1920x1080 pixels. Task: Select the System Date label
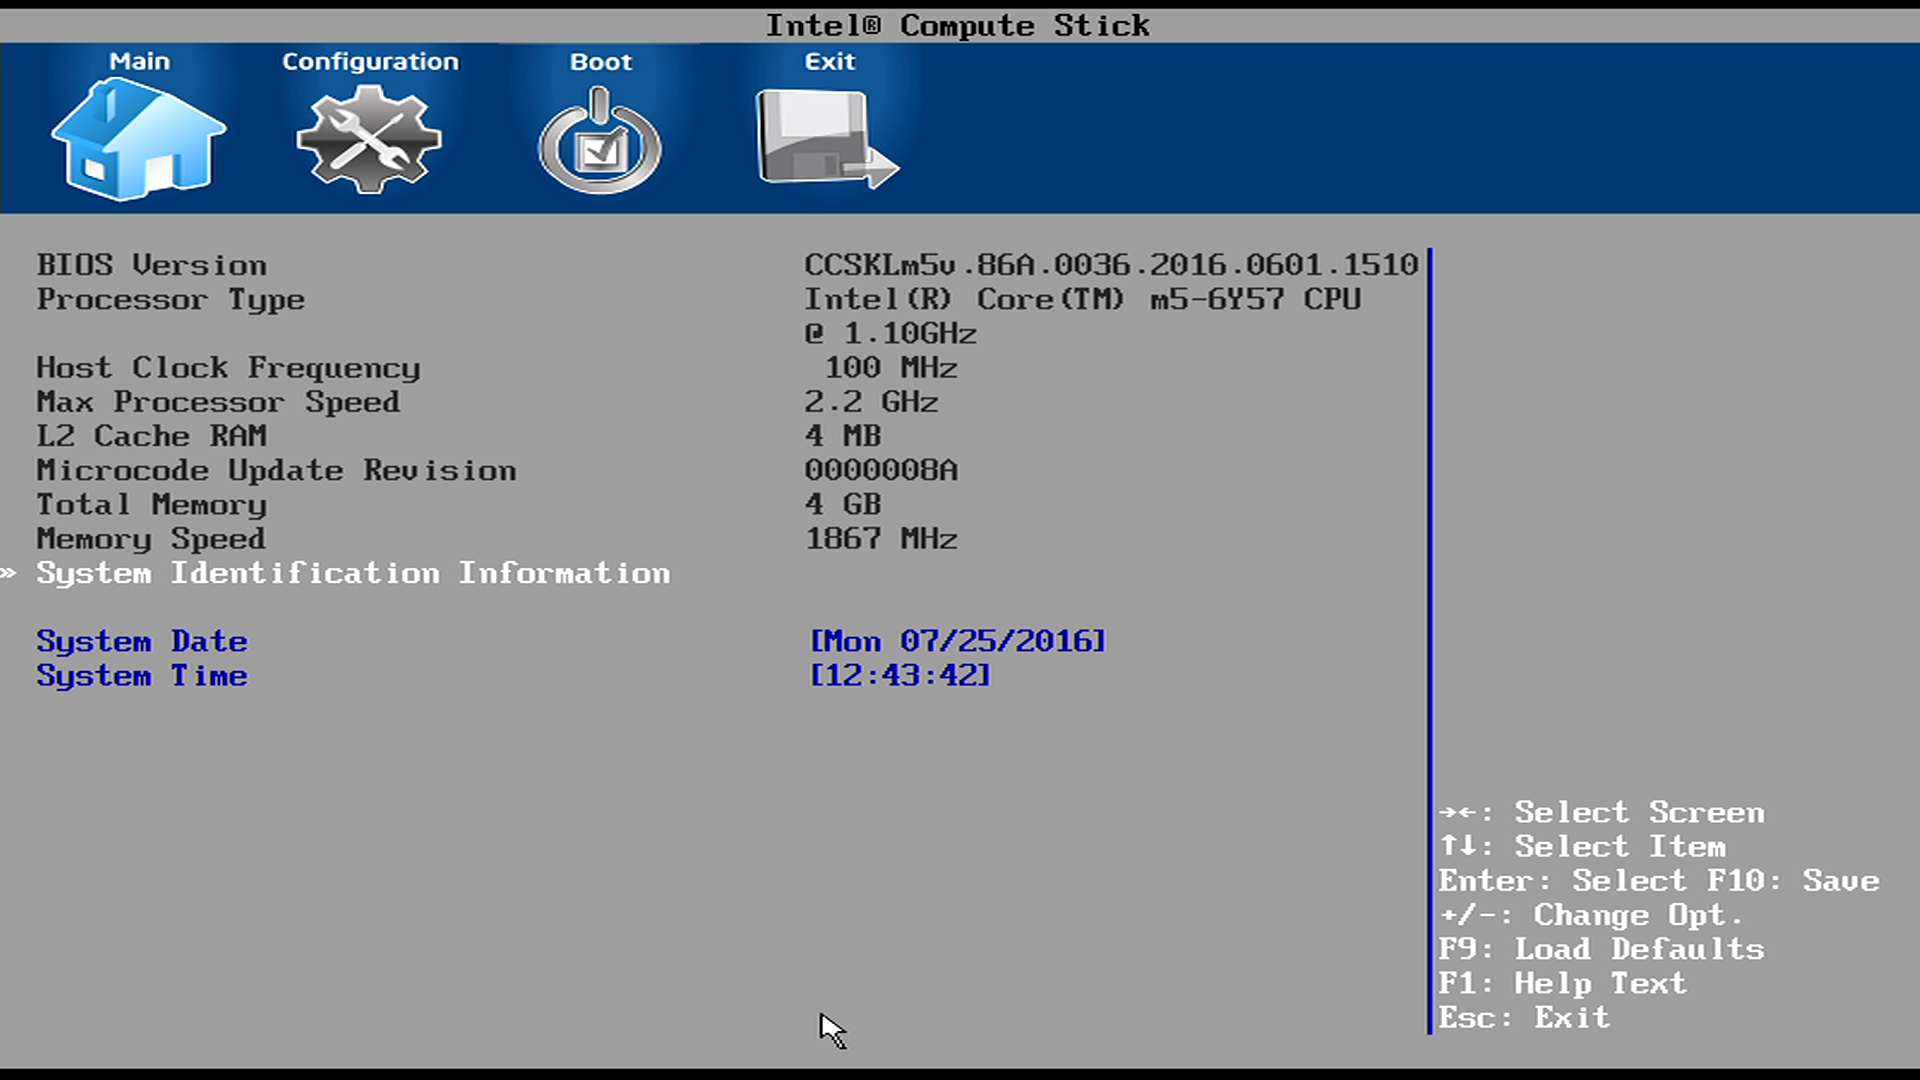click(142, 641)
